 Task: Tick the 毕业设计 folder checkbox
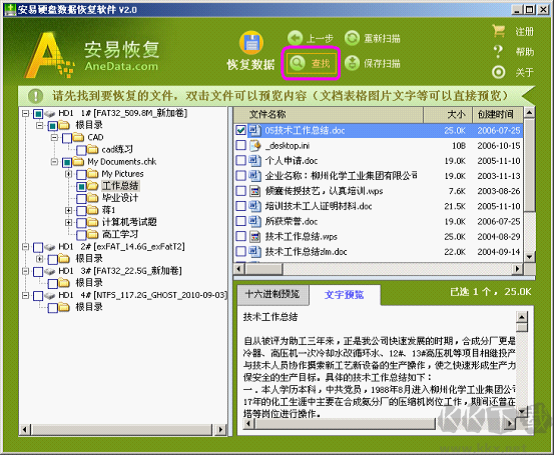point(82,198)
